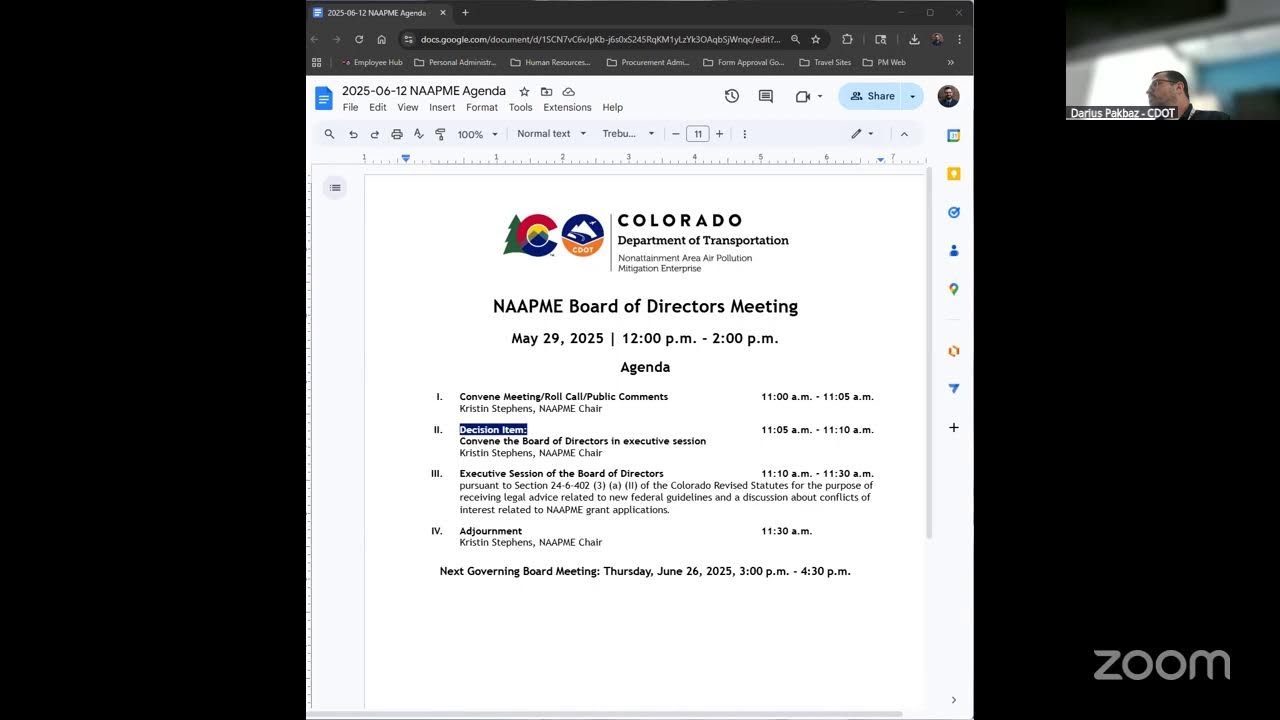This screenshot has width=1280, height=720.
Task: Open Chrome downloads icon
Action: coord(914,39)
